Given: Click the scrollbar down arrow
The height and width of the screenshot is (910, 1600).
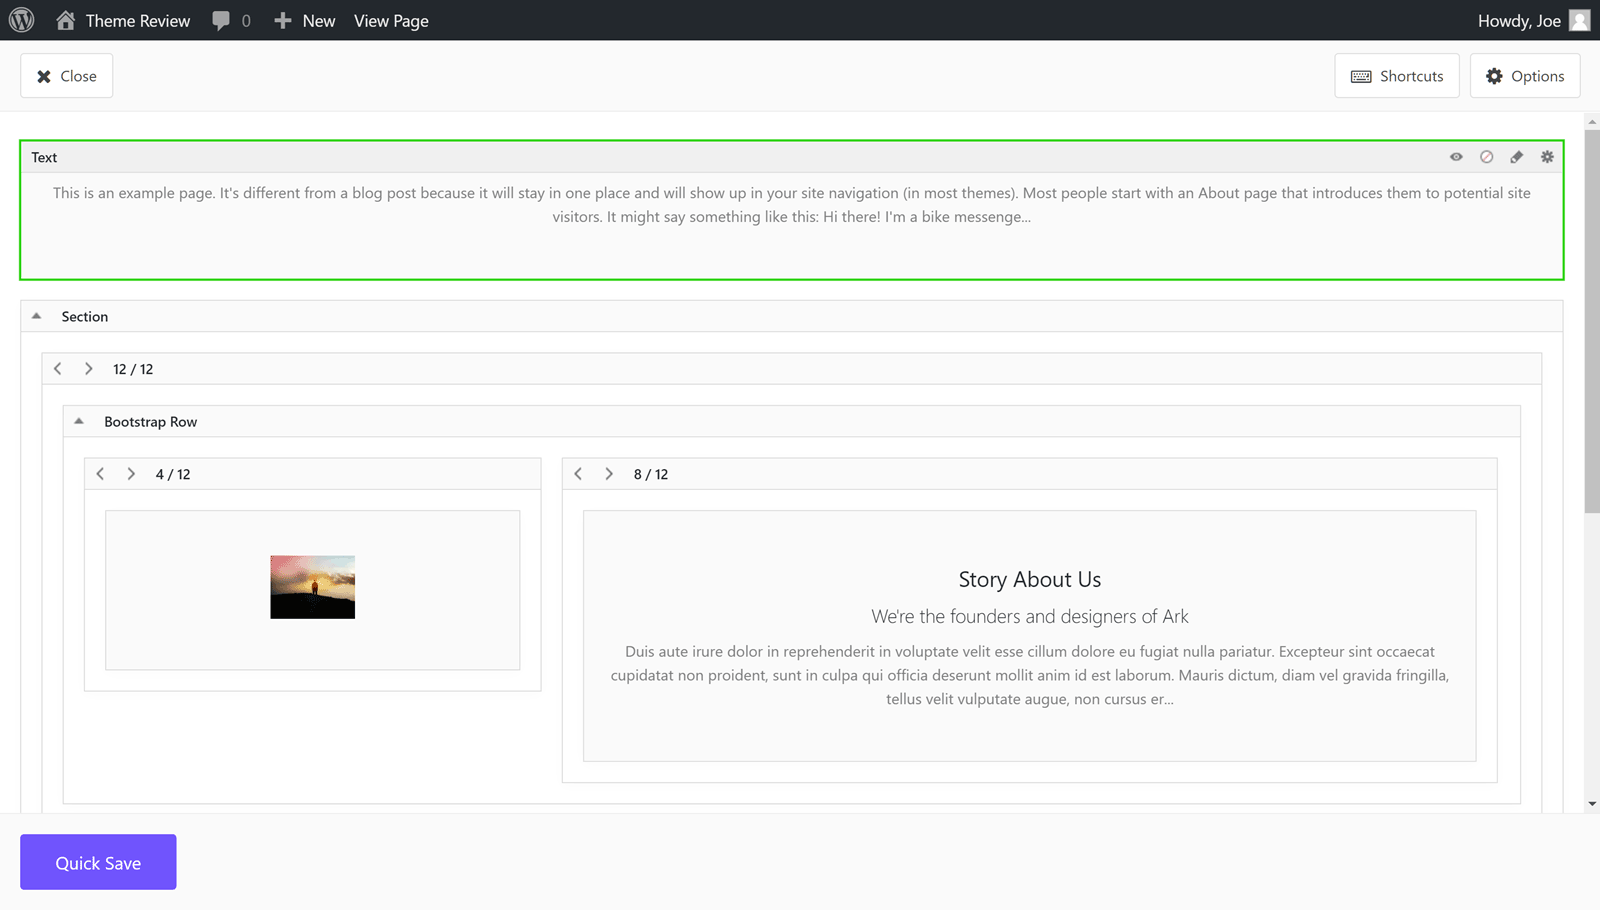Looking at the screenshot, I should coord(1592,804).
